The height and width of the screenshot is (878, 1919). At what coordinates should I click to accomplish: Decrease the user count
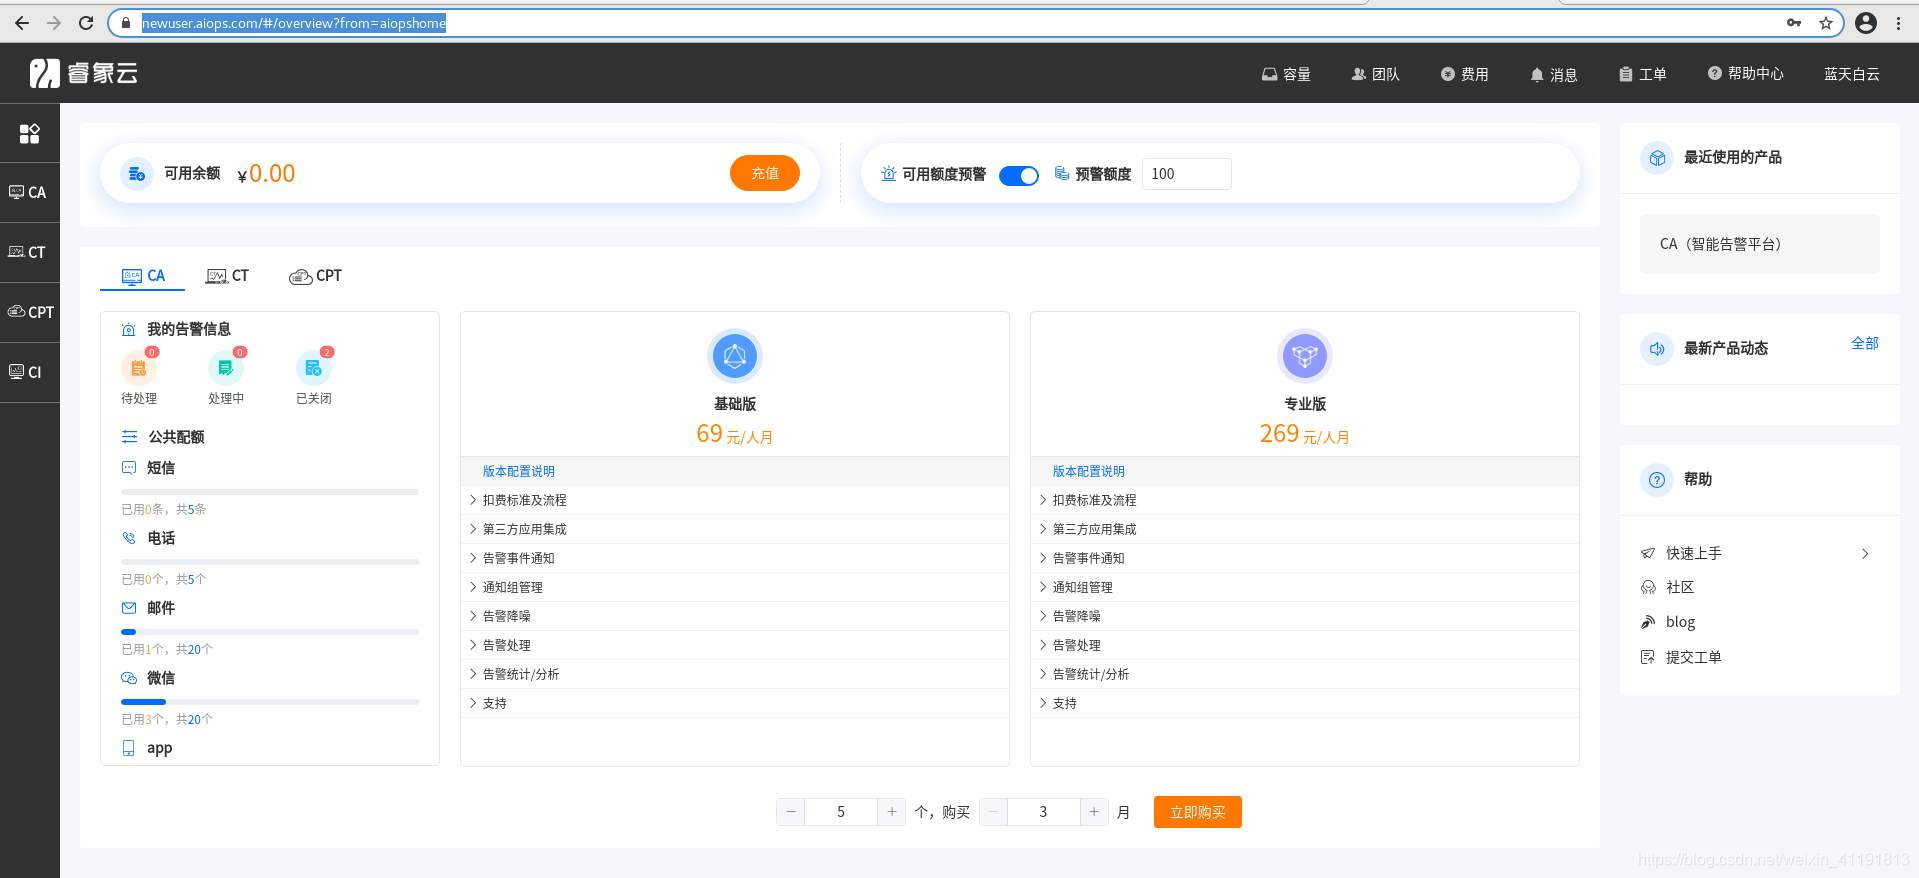791,812
